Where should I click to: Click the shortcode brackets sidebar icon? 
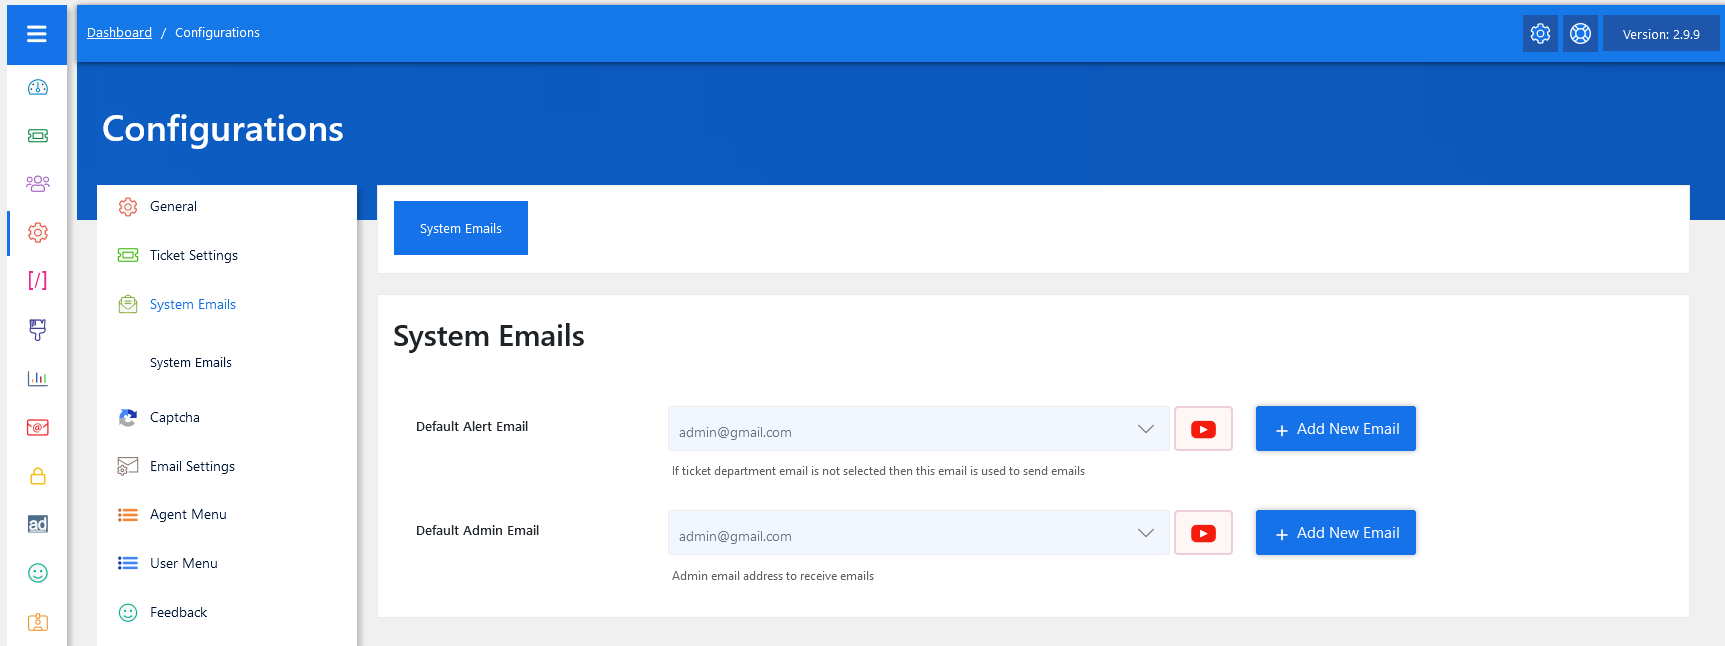[38, 280]
